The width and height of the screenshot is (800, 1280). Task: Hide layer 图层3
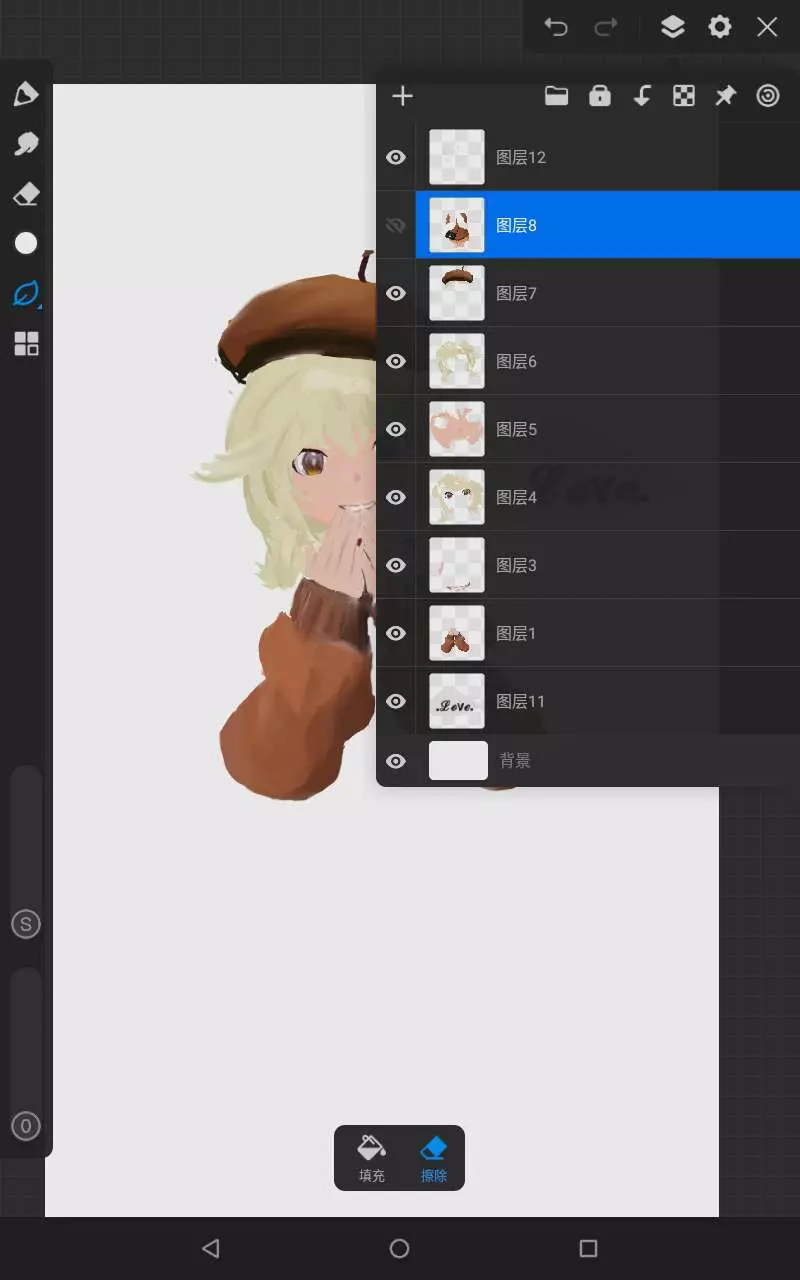pos(396,565)
